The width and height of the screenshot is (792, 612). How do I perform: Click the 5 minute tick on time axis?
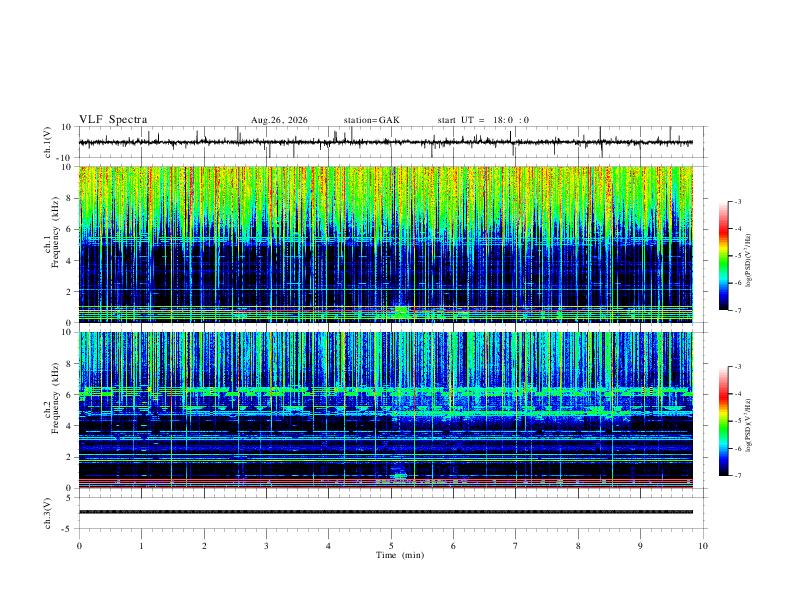point(391,546)
